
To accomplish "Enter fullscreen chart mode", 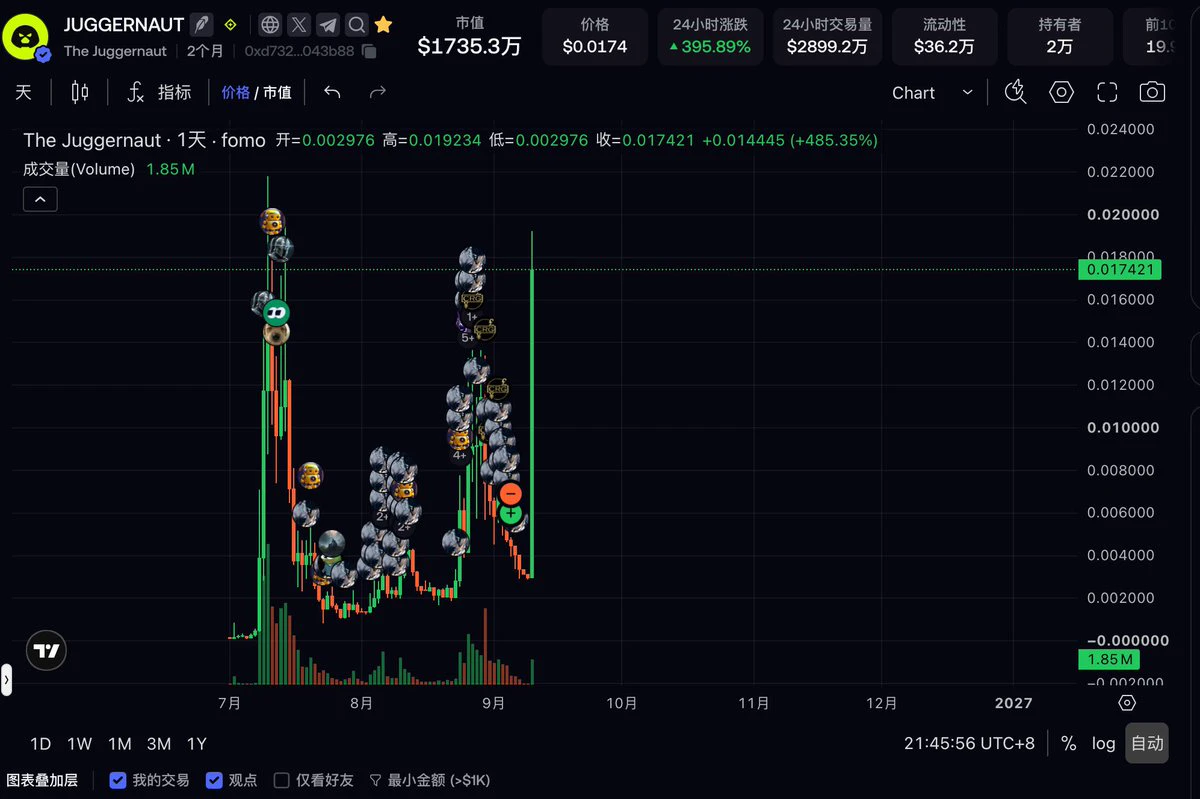I will coord(1107,92).
